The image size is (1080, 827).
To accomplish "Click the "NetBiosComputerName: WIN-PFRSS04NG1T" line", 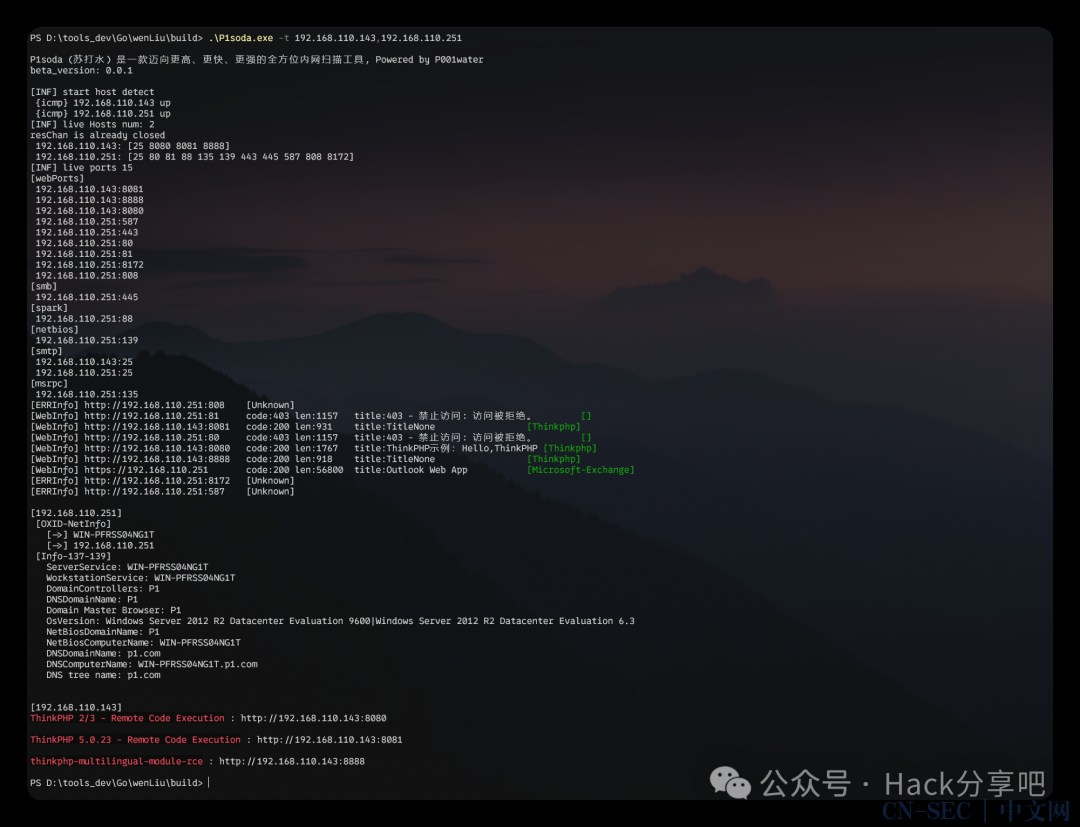I will pyautogui.click(x=143, y=642).
